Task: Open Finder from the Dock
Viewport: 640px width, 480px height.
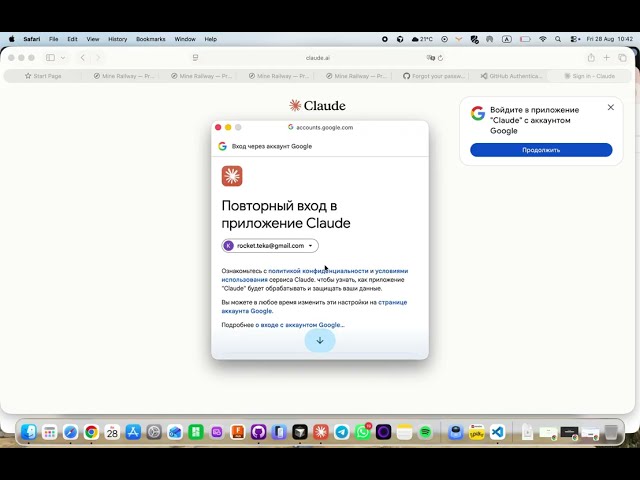Action: pos(29,432)
